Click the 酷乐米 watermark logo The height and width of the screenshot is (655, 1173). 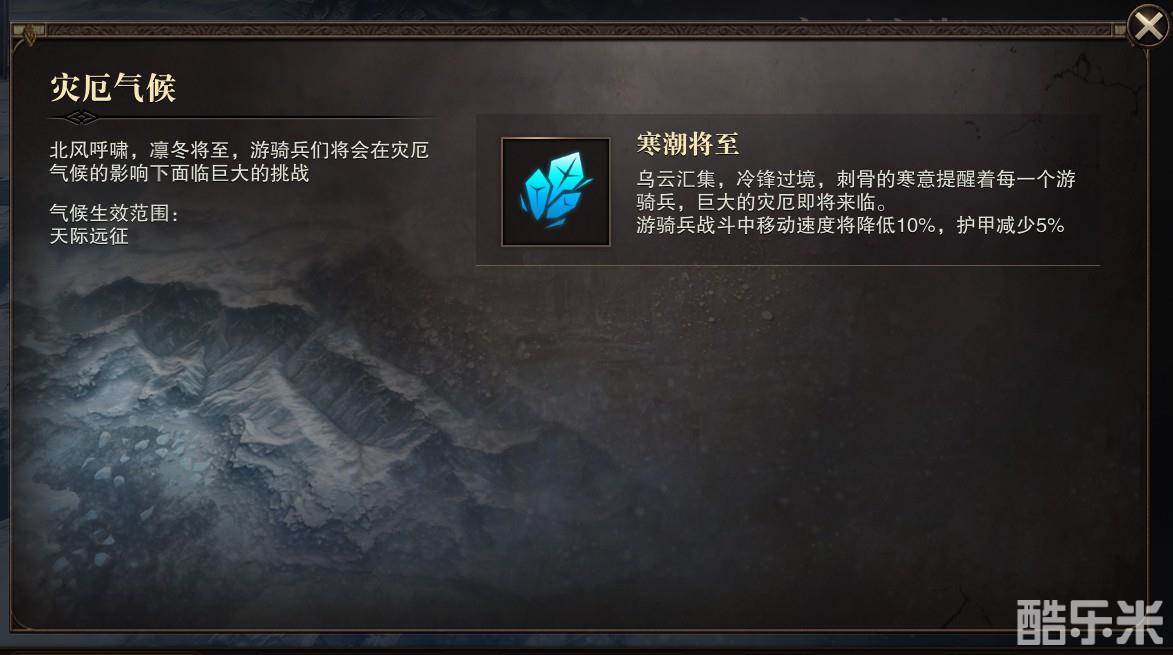point(1090,621)
